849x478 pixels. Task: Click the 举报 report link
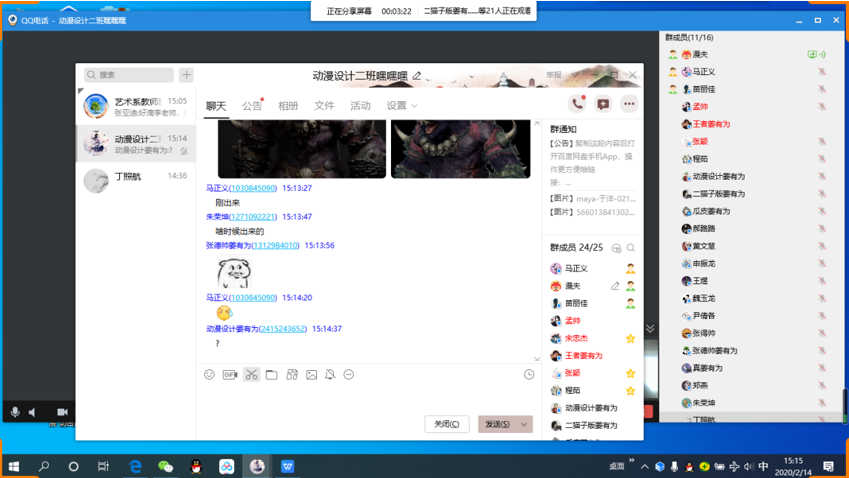tap(553, 75)
